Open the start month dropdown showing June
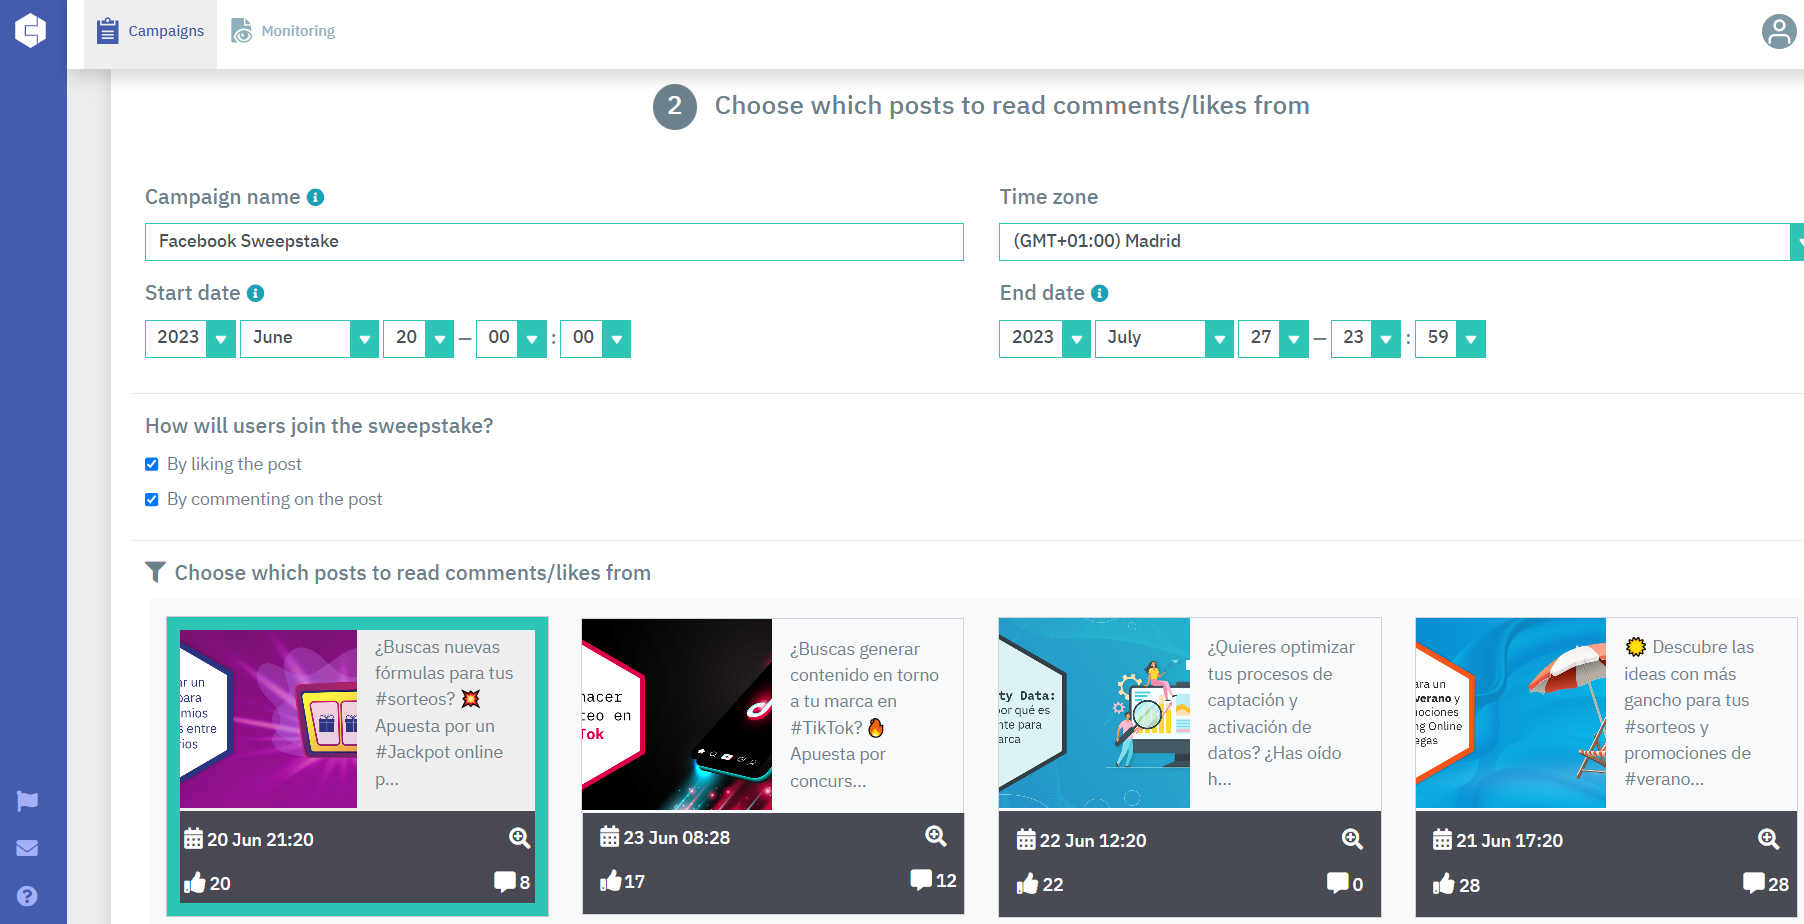The image size is (1804, 924). [364, 338]
